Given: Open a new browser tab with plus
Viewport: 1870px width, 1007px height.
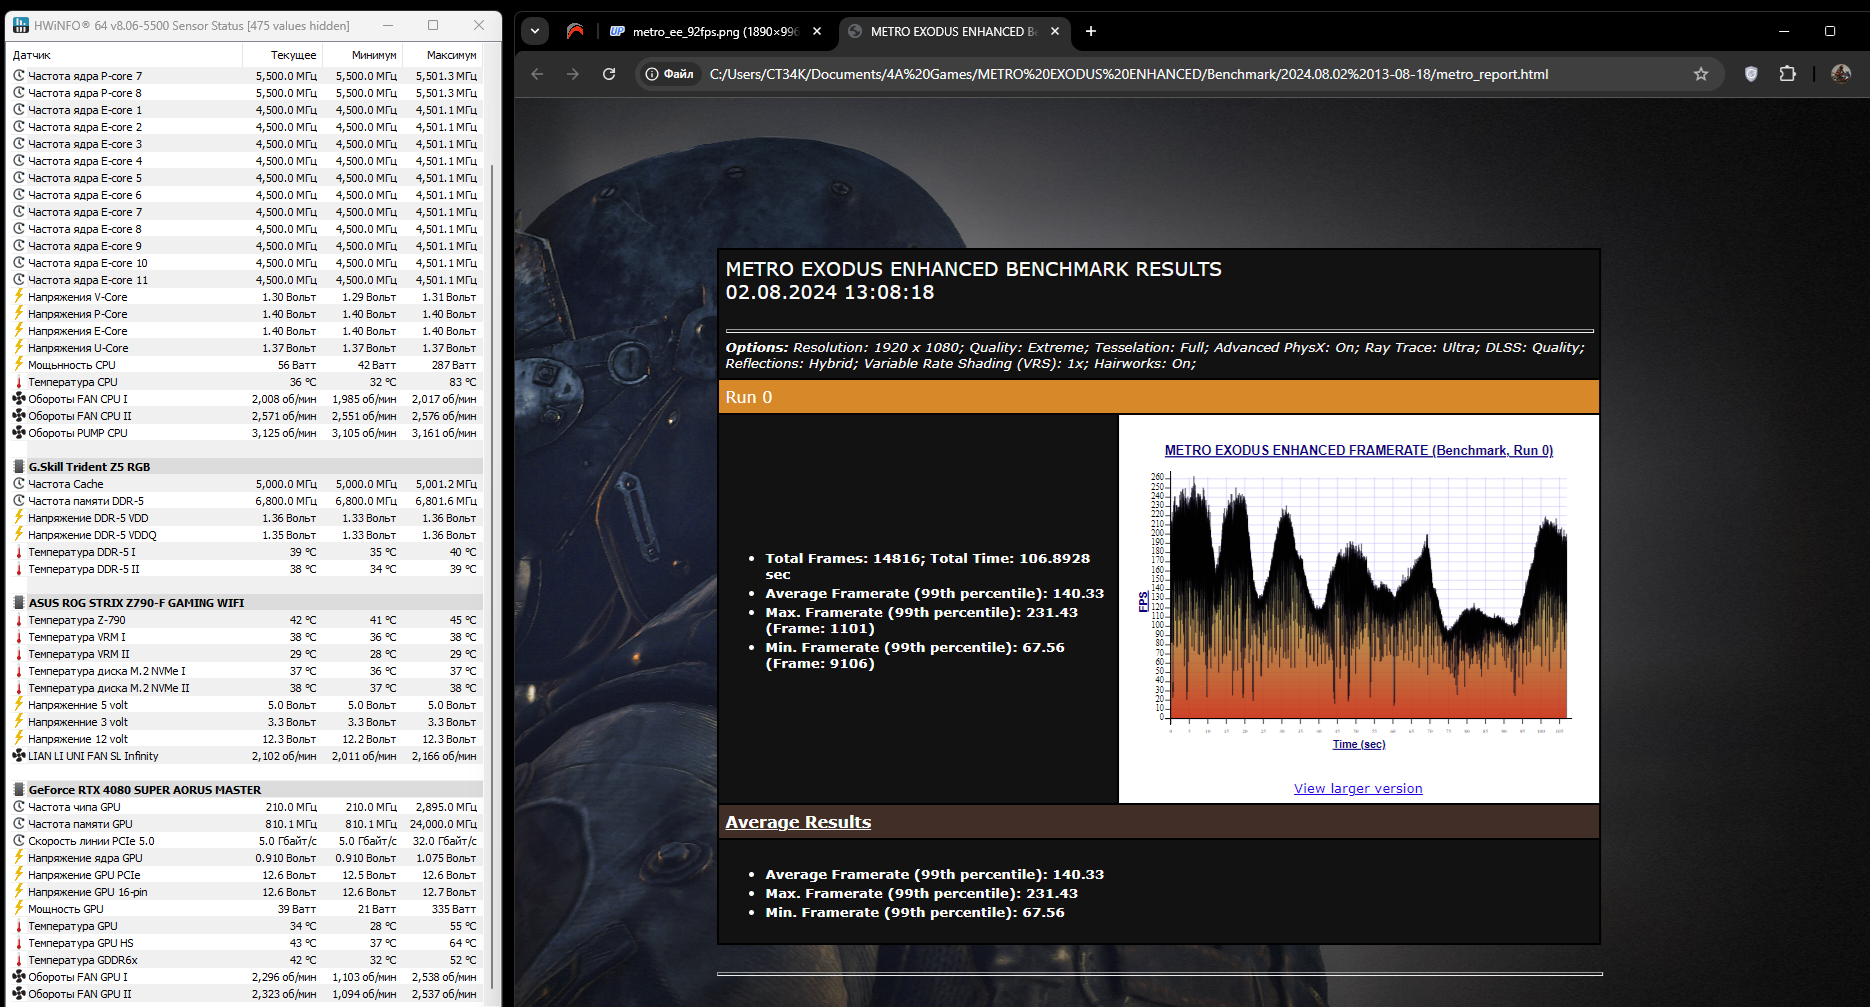Looking at the screenshot, I should [x=1091, y=31].
